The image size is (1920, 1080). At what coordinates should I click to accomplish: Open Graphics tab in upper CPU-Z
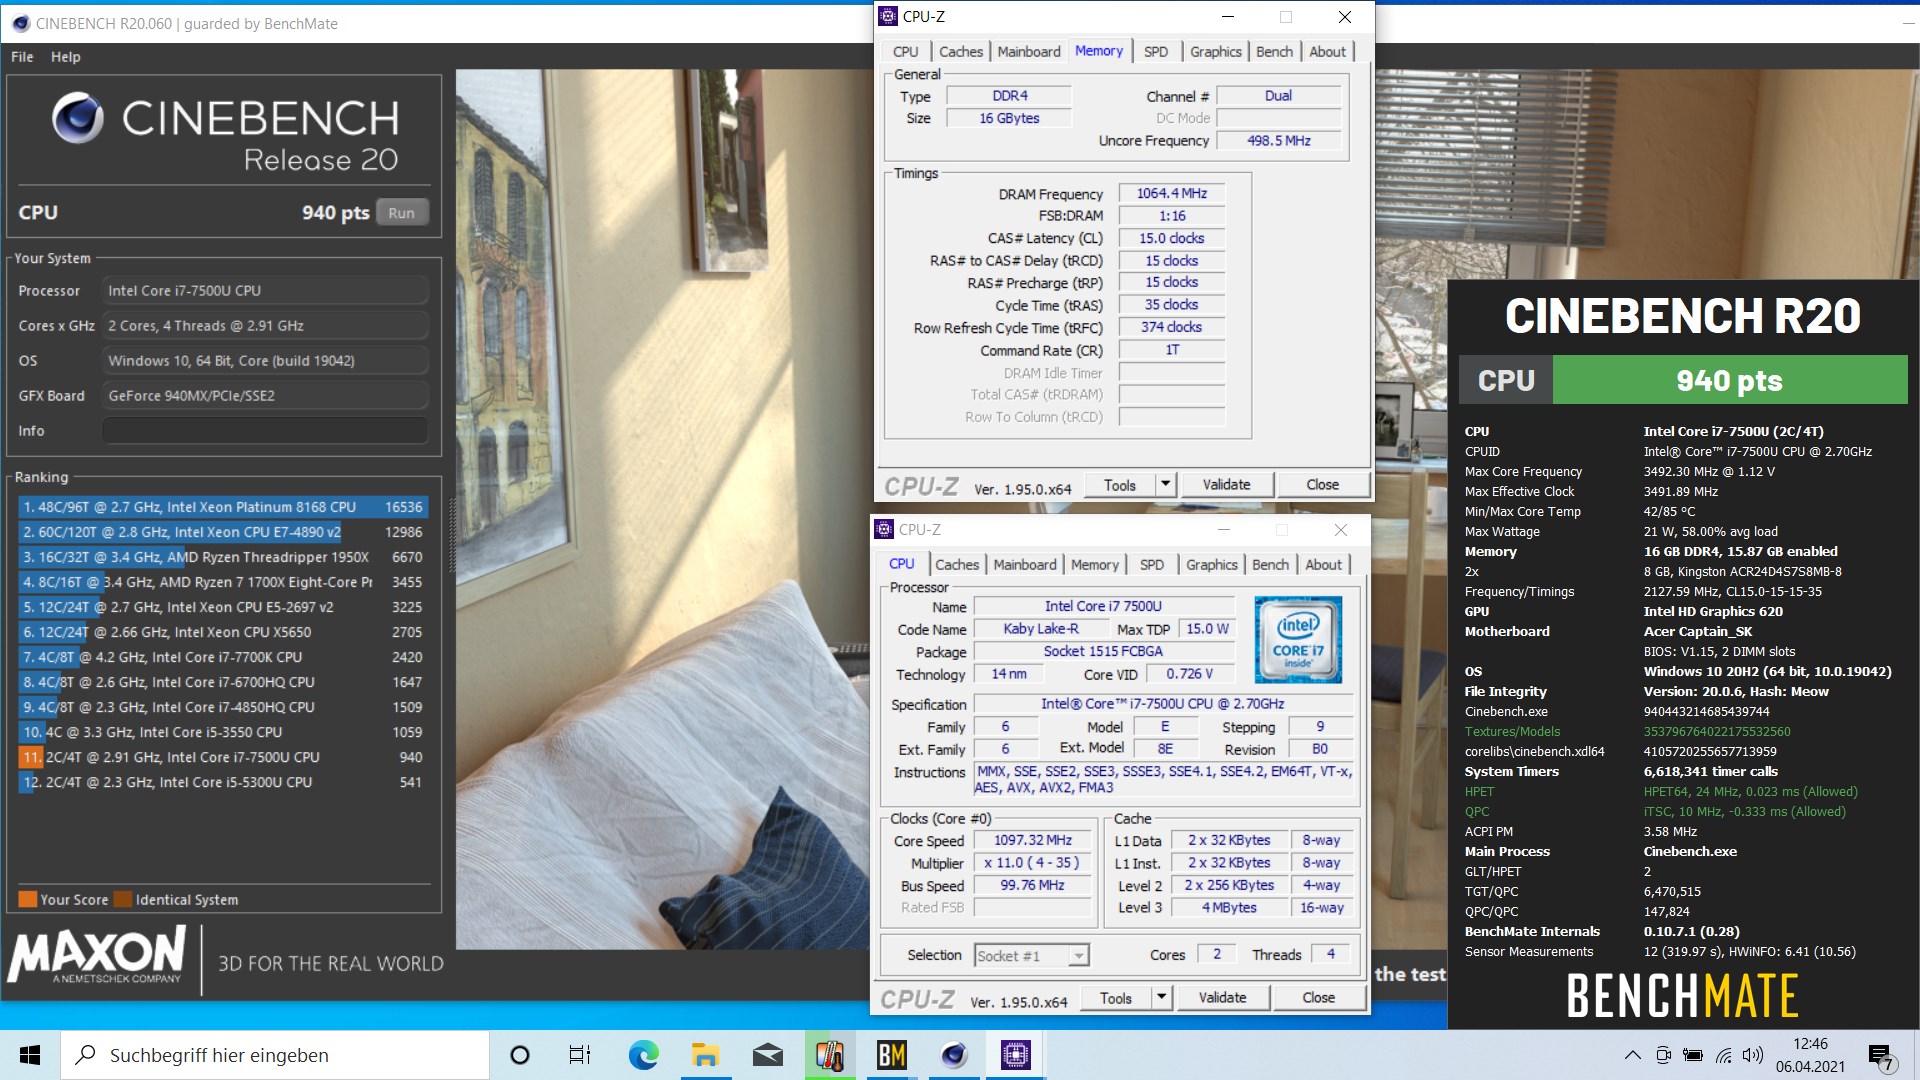1216,52
